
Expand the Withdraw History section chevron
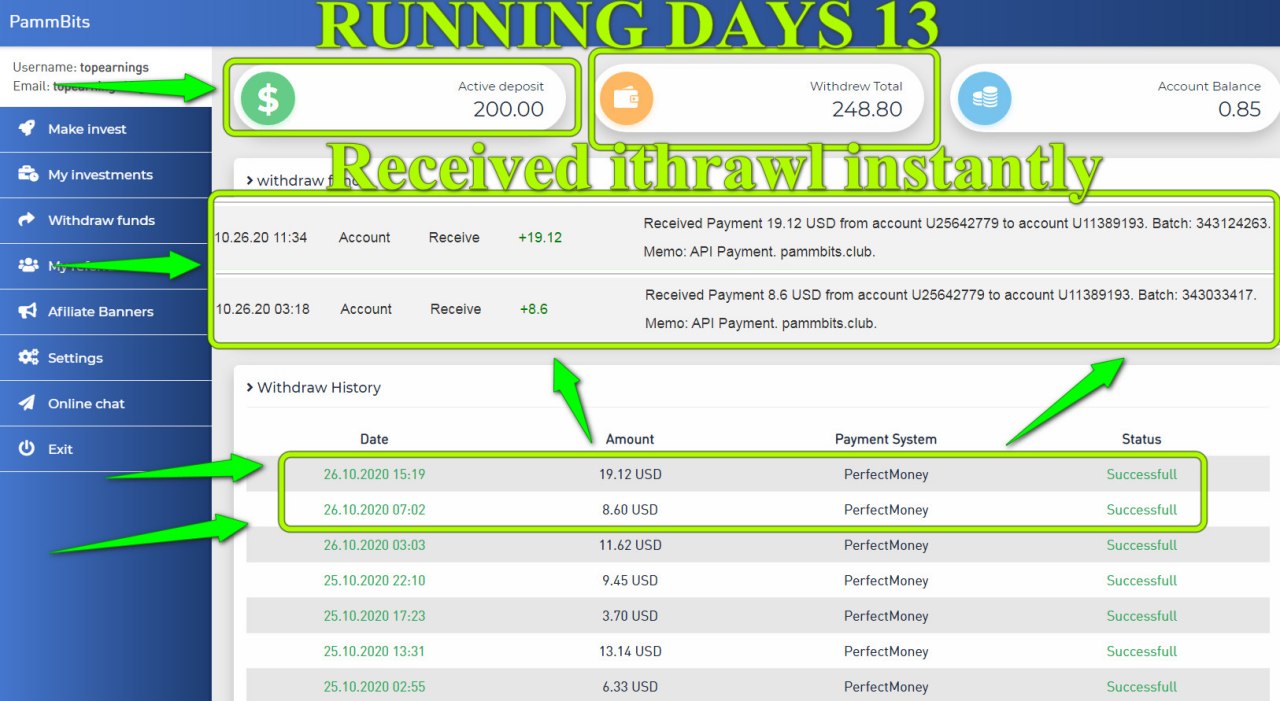(x=250, y=388)
